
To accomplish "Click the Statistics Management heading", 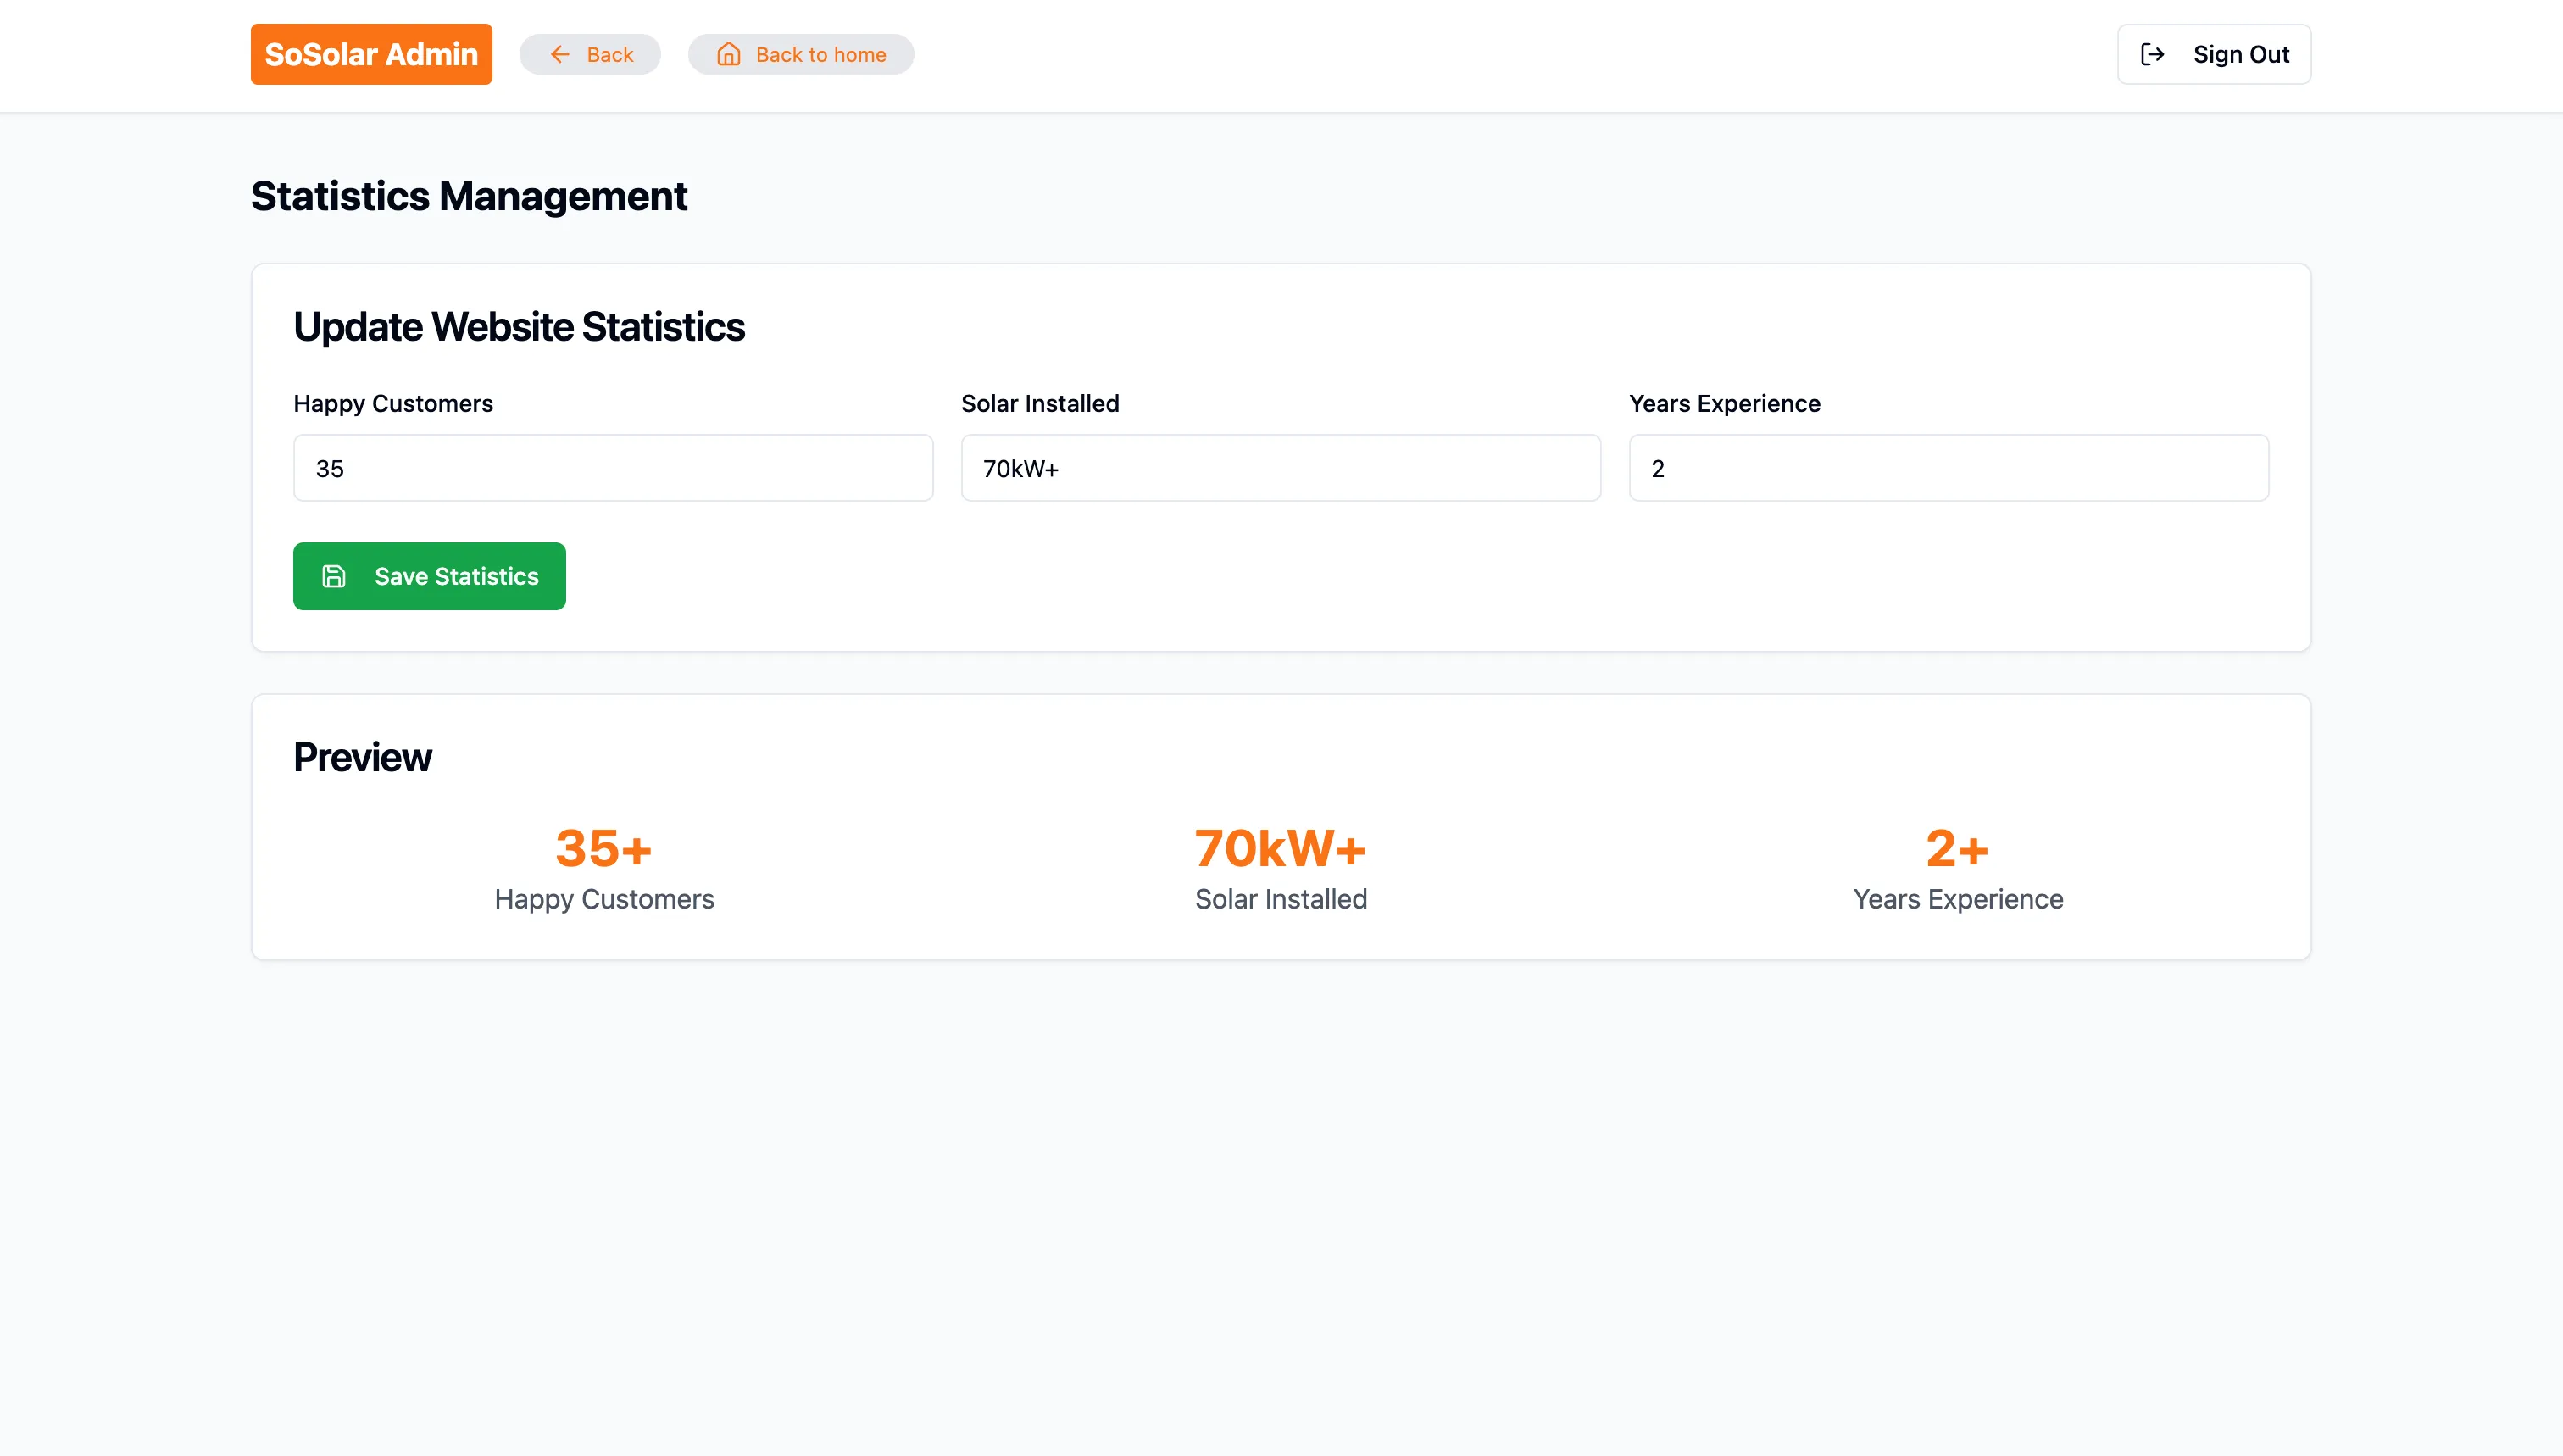I will click(x=469, y=196).
